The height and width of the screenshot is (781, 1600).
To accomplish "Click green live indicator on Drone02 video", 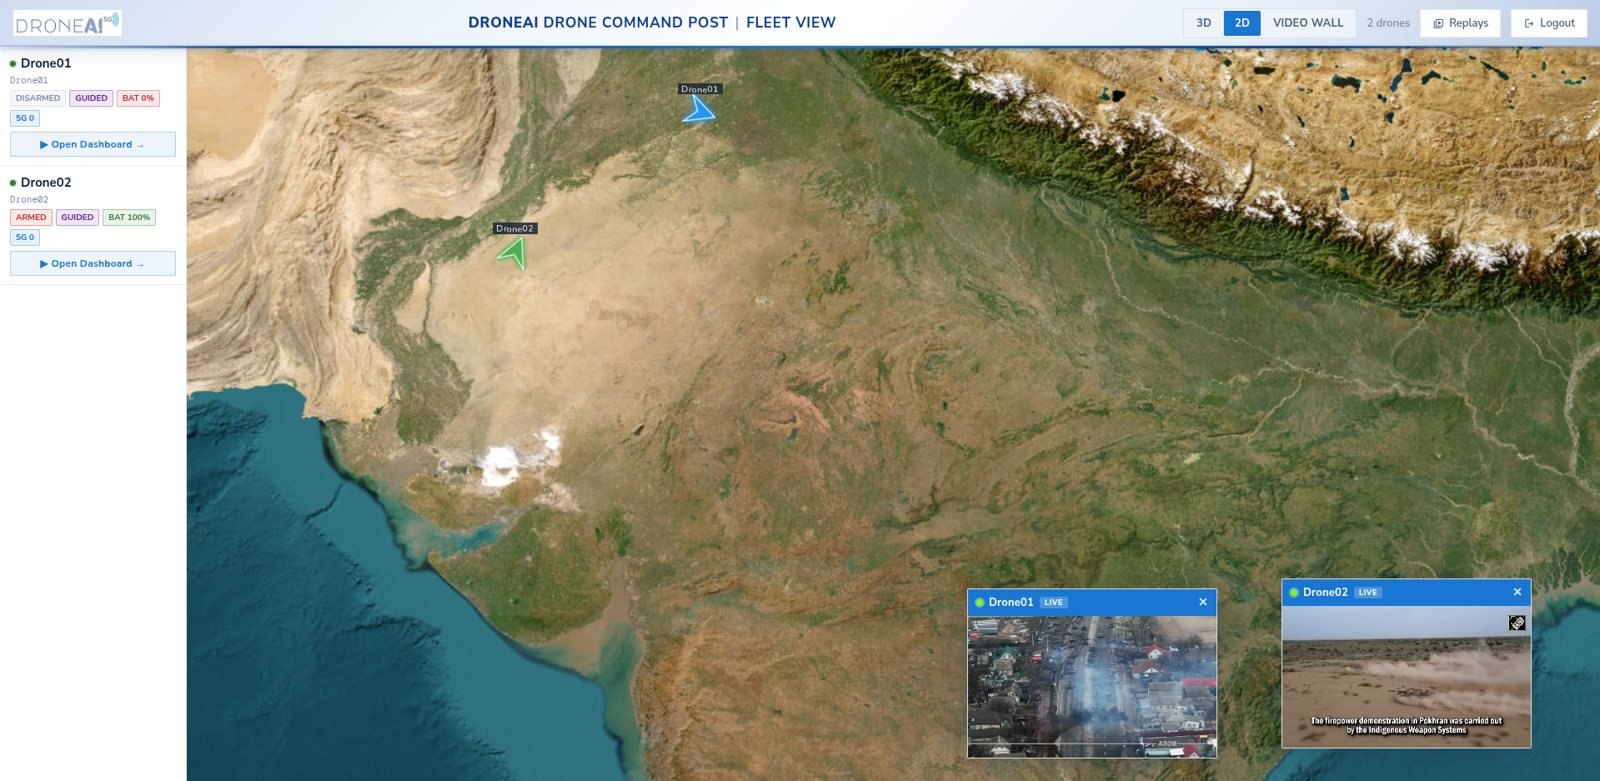I will 1294,592.
